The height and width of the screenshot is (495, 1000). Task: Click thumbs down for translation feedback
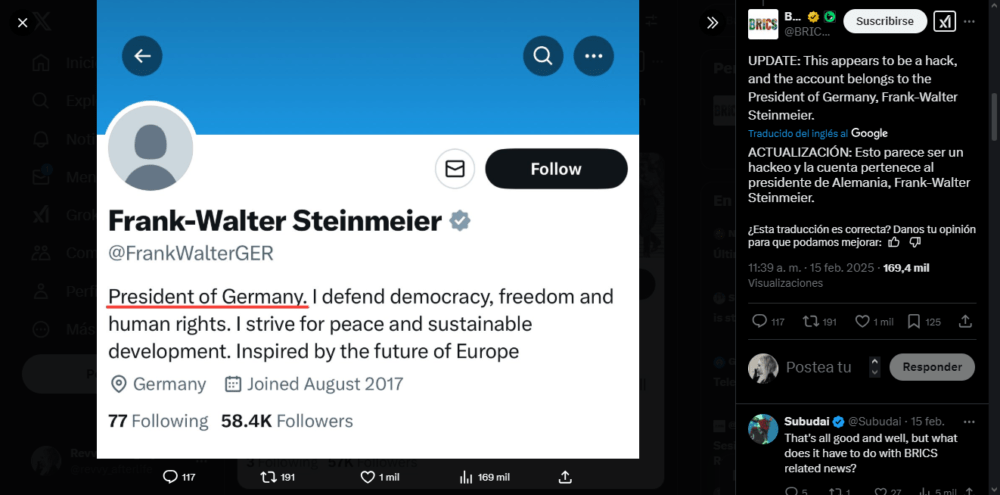915,242
